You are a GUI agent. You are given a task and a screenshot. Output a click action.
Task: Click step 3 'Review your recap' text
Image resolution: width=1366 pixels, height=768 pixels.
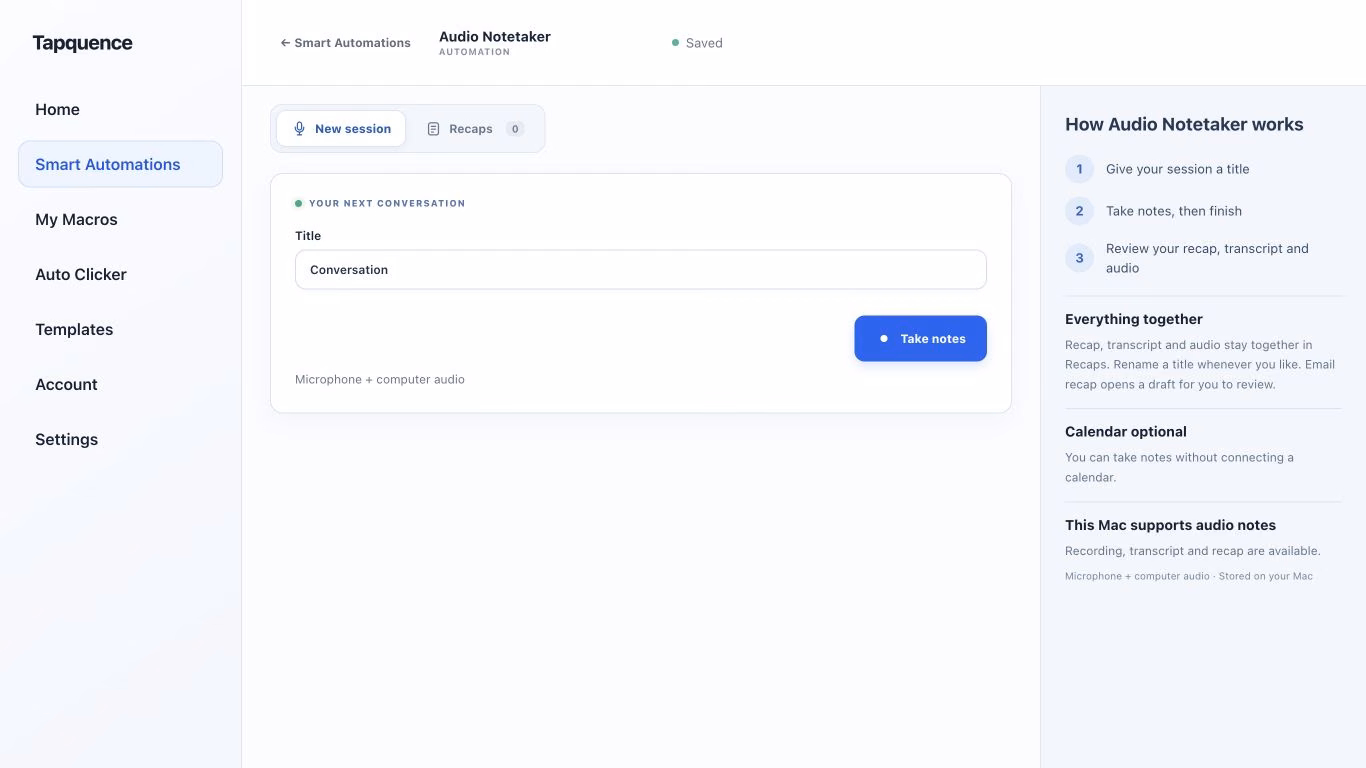click(x=1207, y=258)
